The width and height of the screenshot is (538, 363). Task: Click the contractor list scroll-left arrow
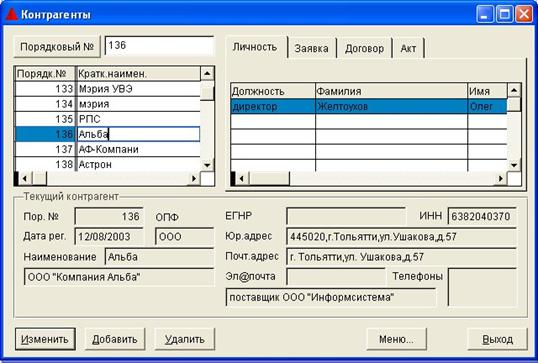(x=25, y=178)
